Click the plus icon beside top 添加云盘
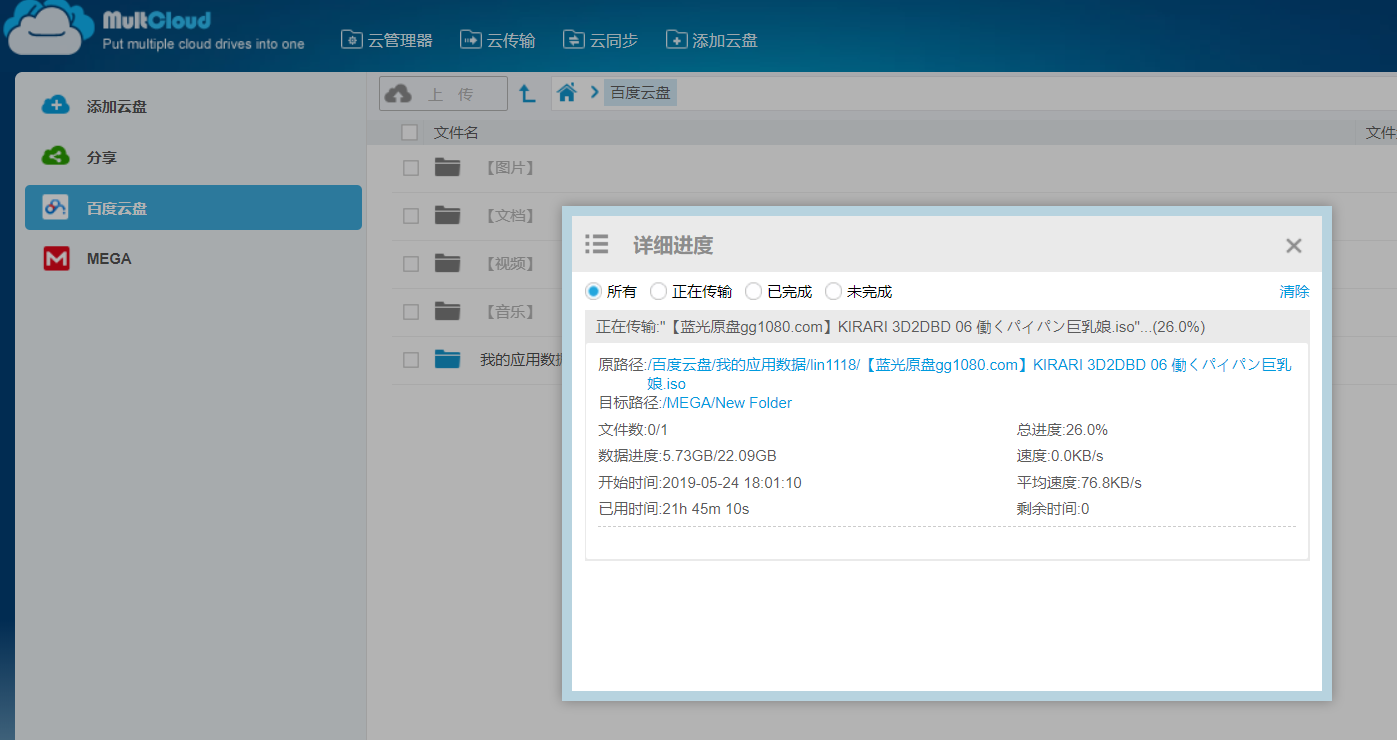The image size is (1397, 740). click(x=676, y=40)
